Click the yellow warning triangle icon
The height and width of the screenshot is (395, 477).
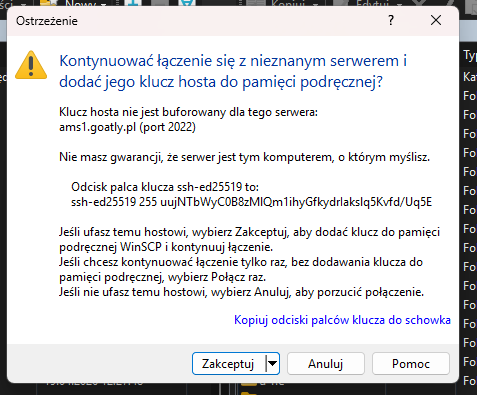31,65
